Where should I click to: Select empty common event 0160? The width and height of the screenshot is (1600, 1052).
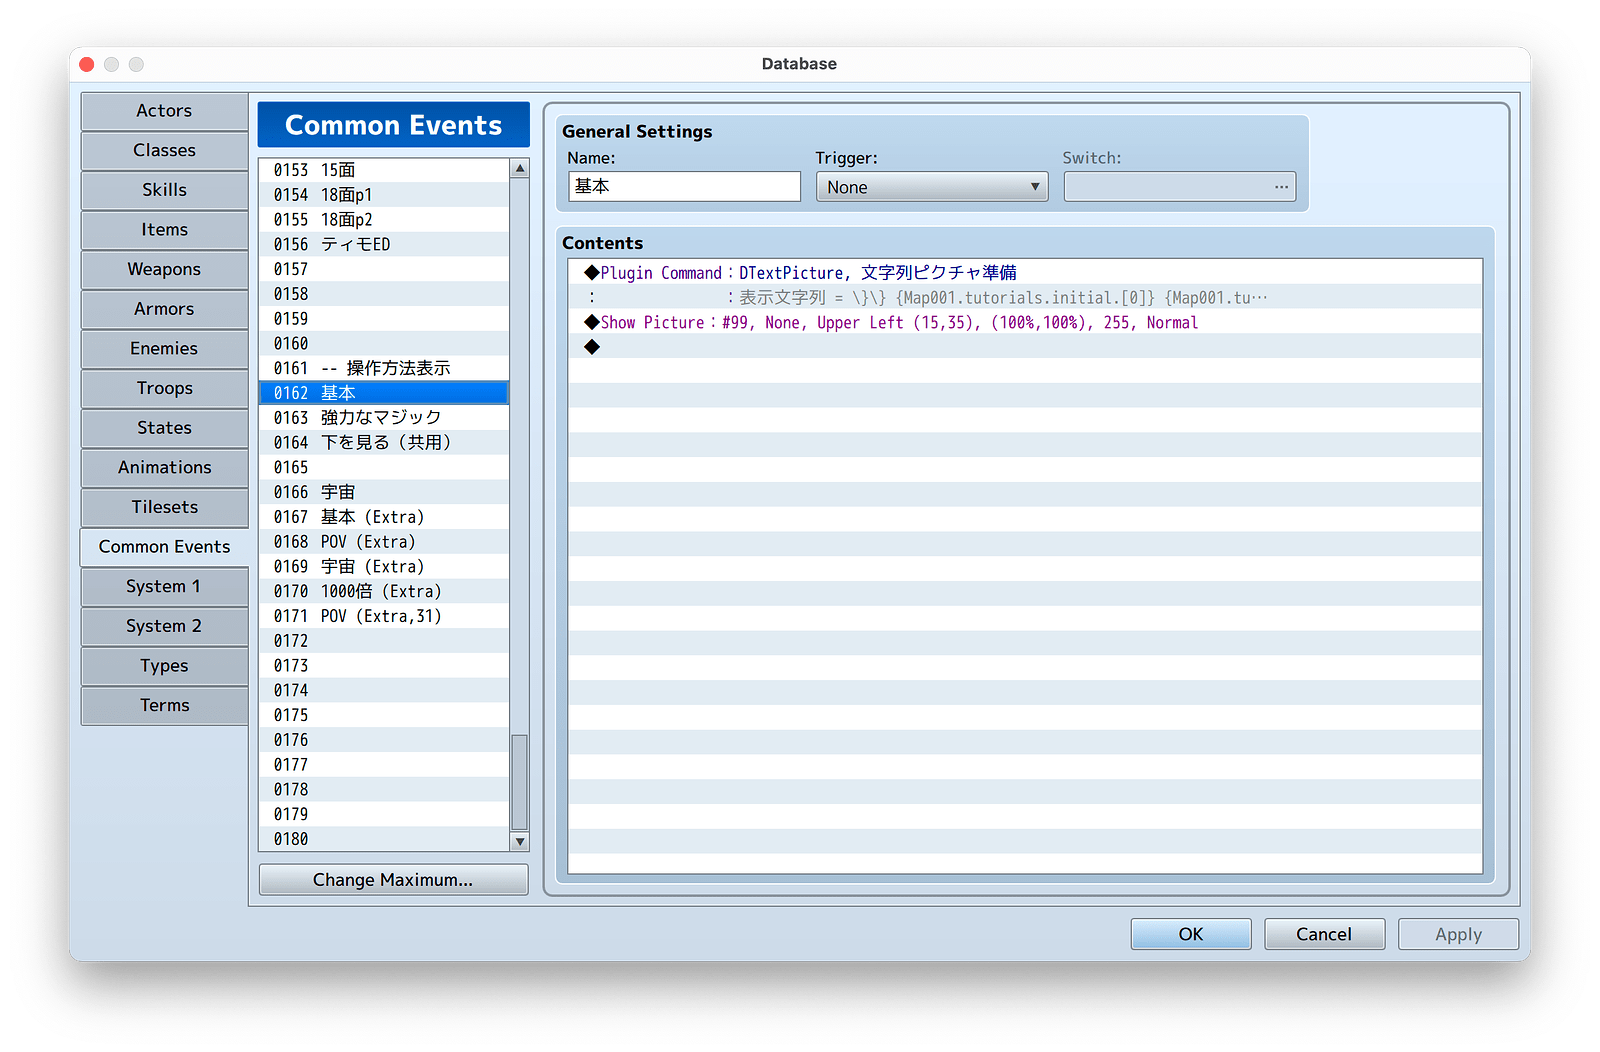[384, 344]
